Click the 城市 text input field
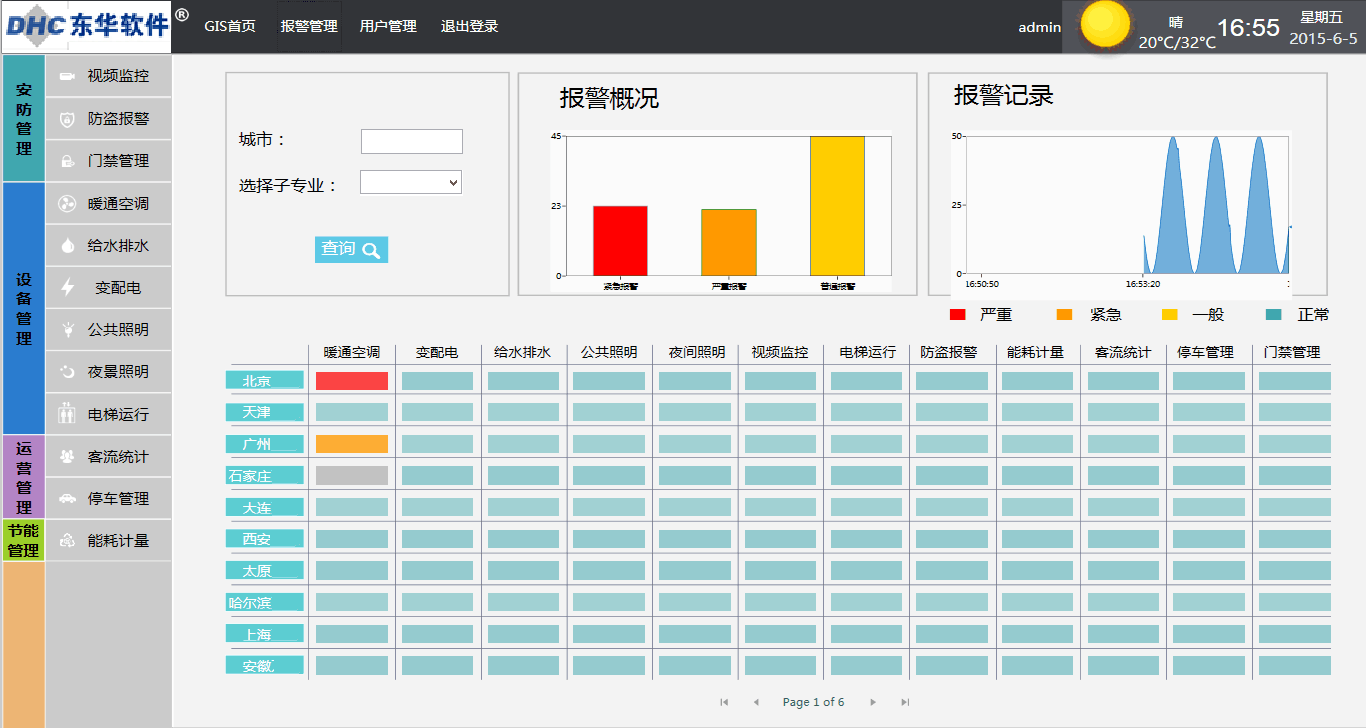Screen dimensions: 1366x728 pos(411,141)
